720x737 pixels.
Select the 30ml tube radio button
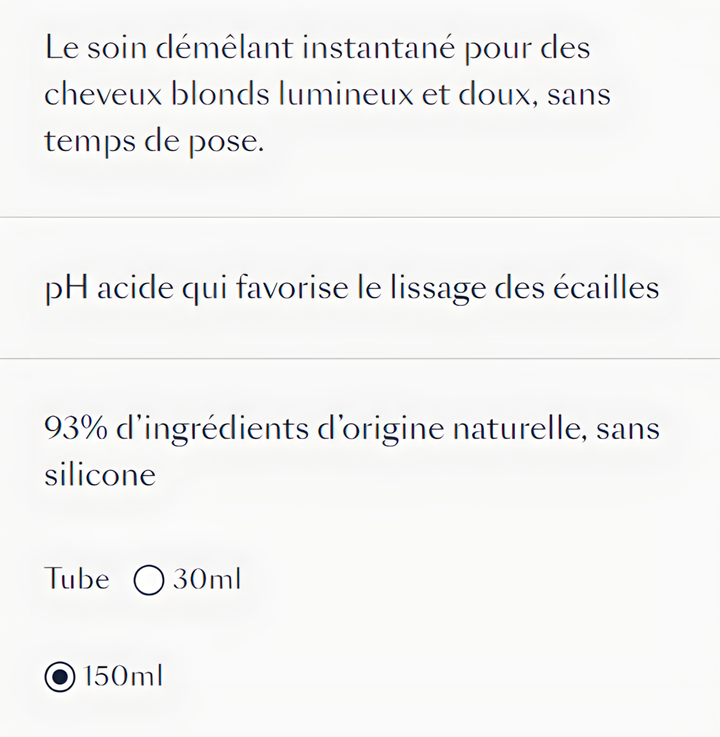click(x=149, y=580)
